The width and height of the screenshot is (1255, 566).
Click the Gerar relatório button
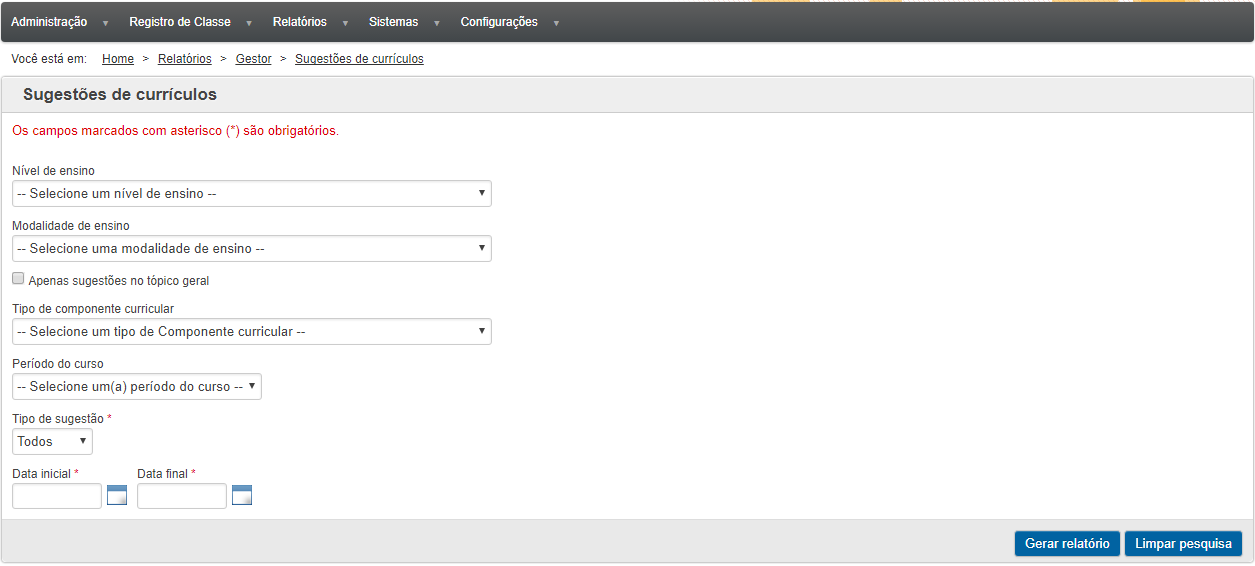click(1067, 544)
